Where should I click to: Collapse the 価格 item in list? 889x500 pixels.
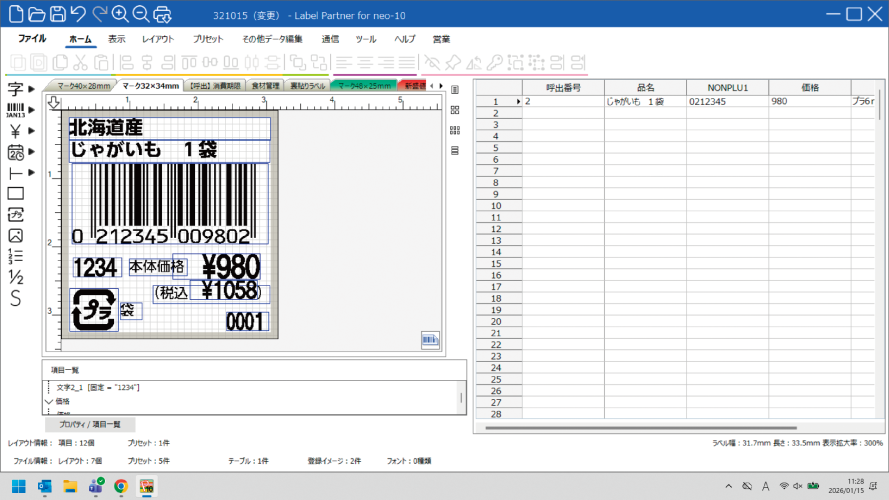pos(49,401)
